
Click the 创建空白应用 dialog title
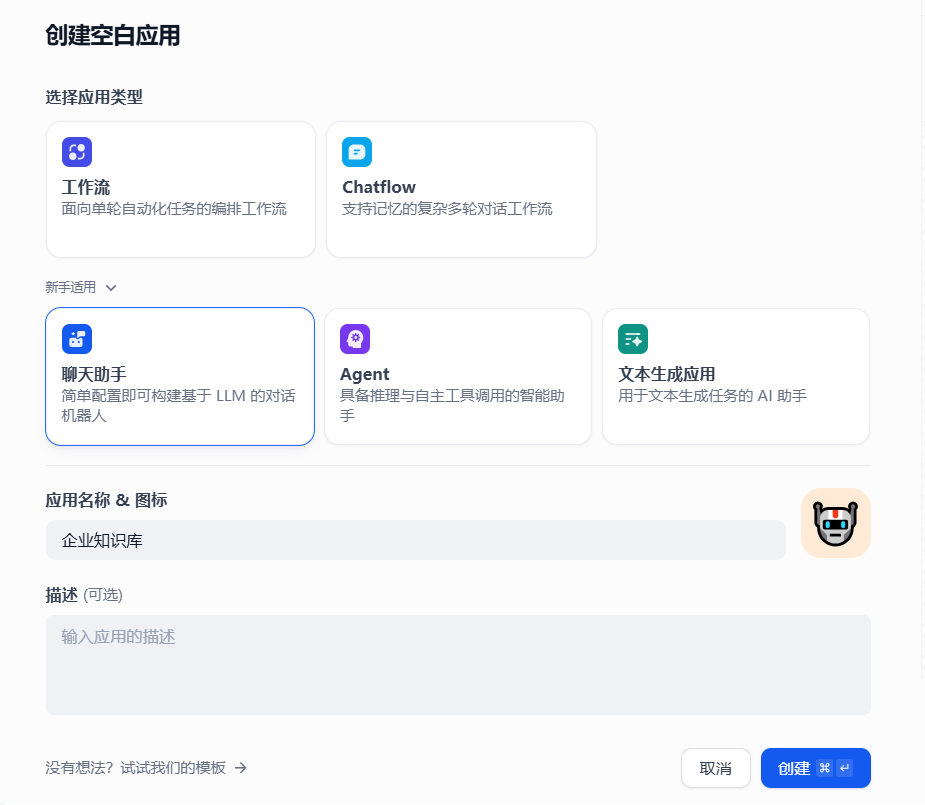[113, 35]
